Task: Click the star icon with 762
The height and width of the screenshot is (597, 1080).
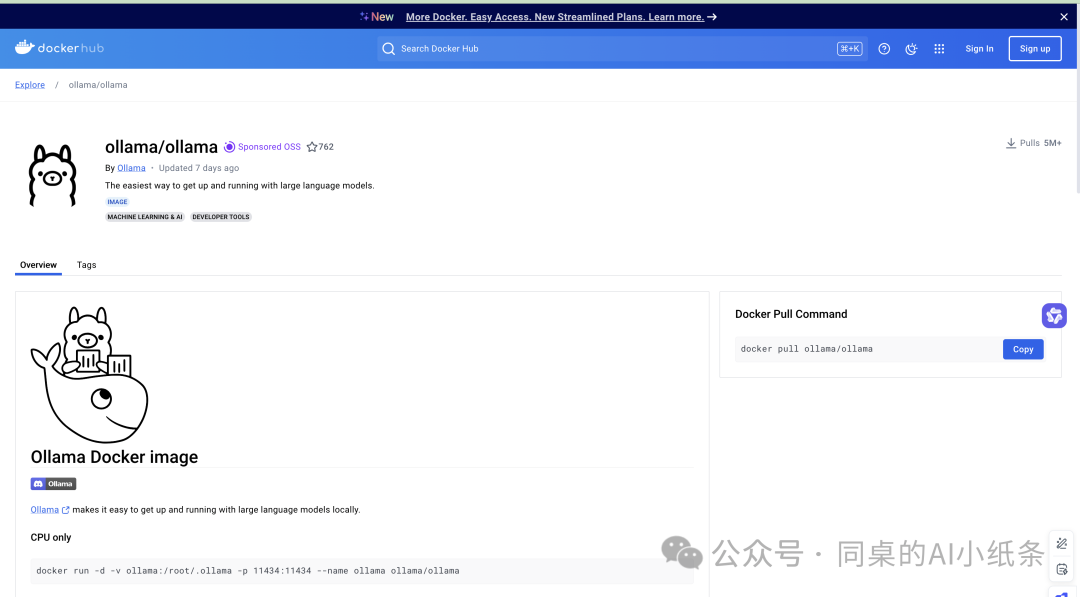Action: tap(311, 147)
